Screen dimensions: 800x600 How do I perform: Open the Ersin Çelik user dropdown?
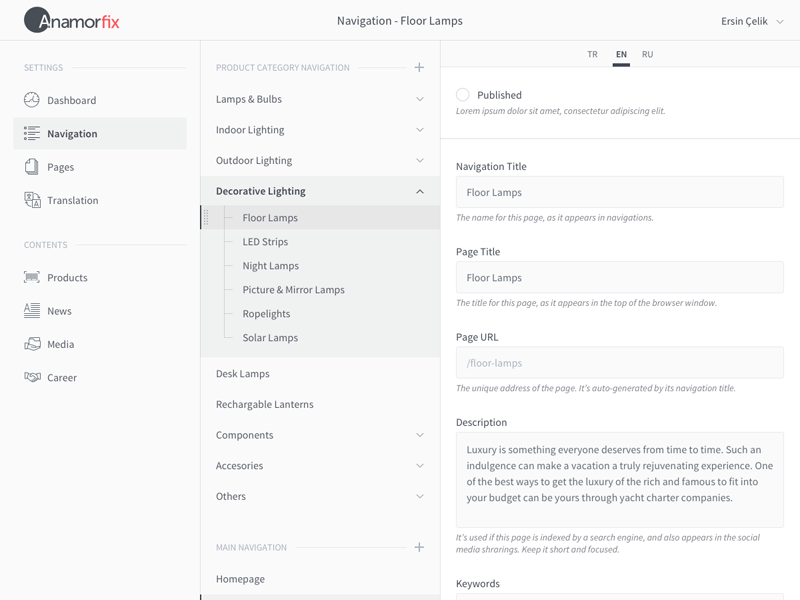(x=752, y=21)
